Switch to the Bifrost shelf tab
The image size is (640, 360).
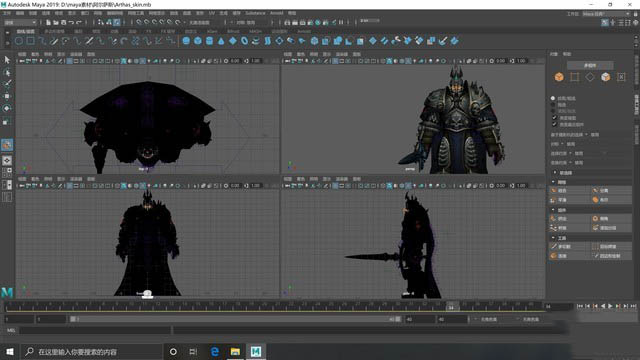[233, 31]
